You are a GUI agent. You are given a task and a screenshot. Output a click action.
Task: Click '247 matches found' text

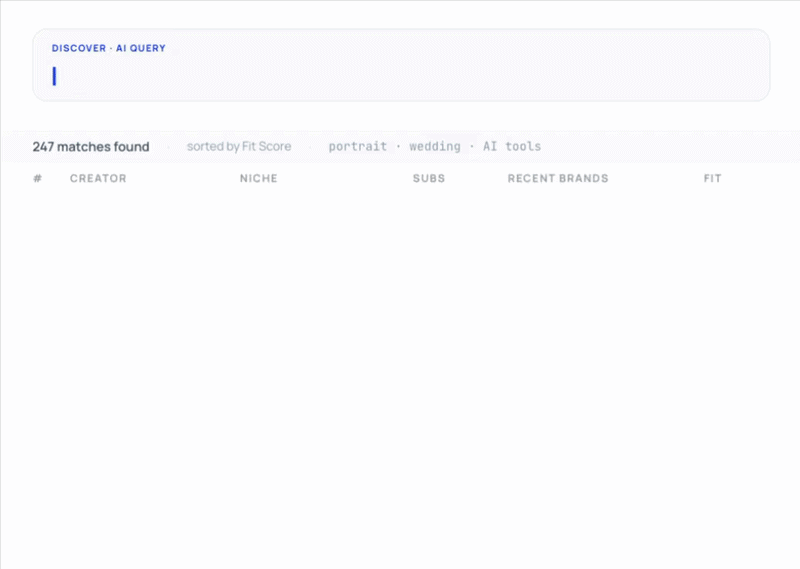[x=91, y=146]
